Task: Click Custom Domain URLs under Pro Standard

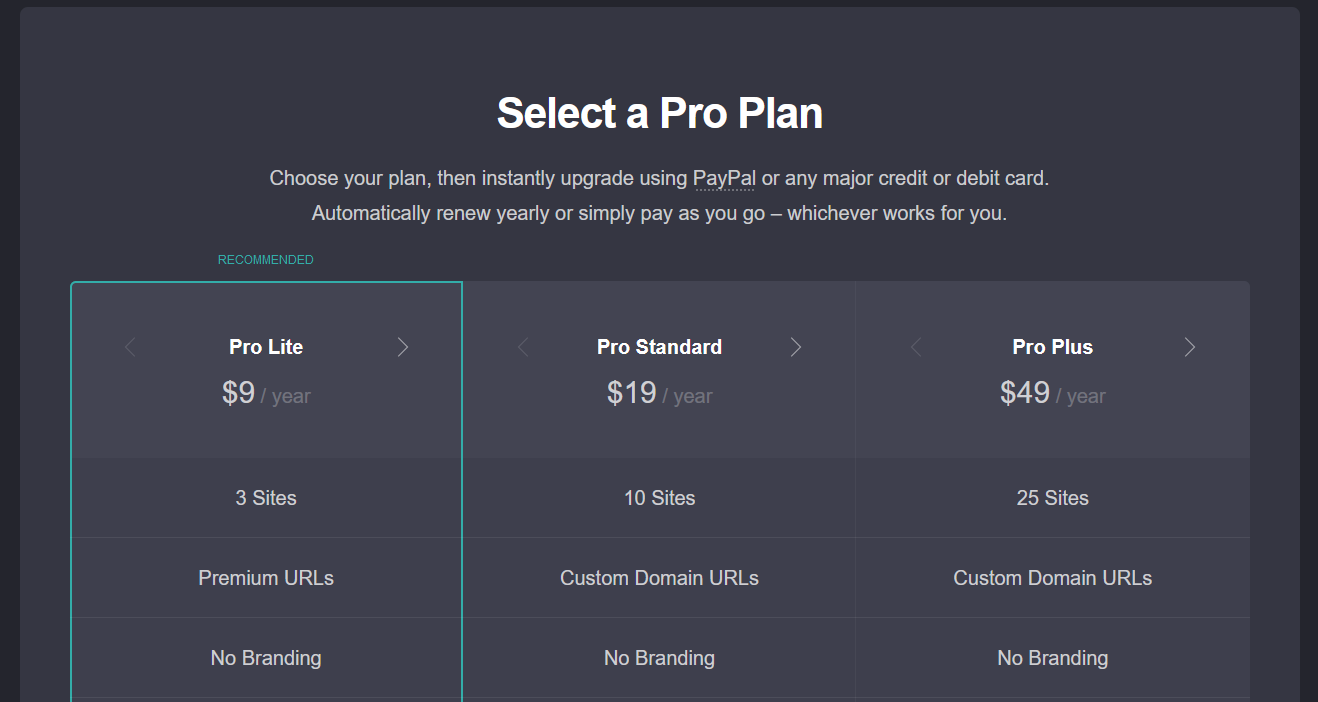Action: click(x=659, y=578)
